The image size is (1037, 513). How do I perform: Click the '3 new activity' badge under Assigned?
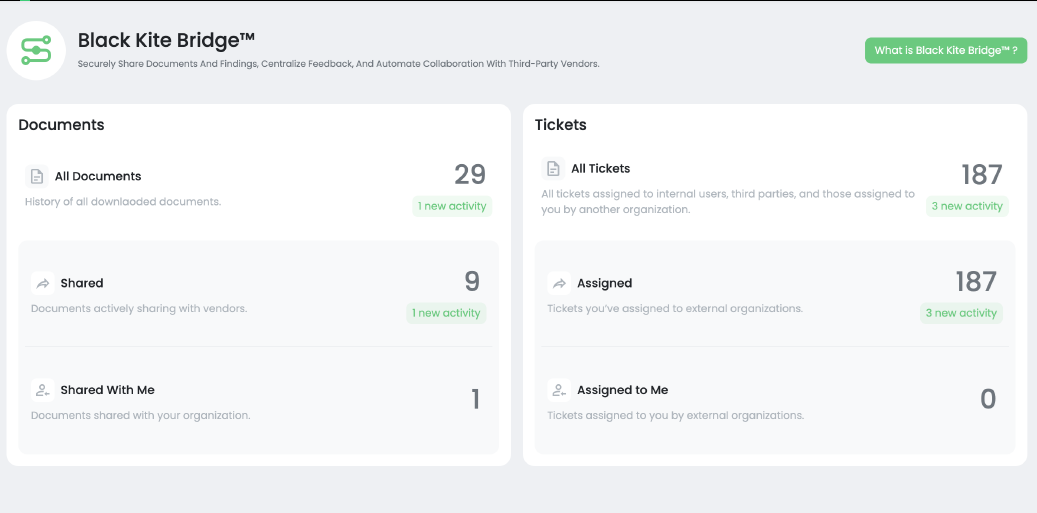(x=961, y=313)
